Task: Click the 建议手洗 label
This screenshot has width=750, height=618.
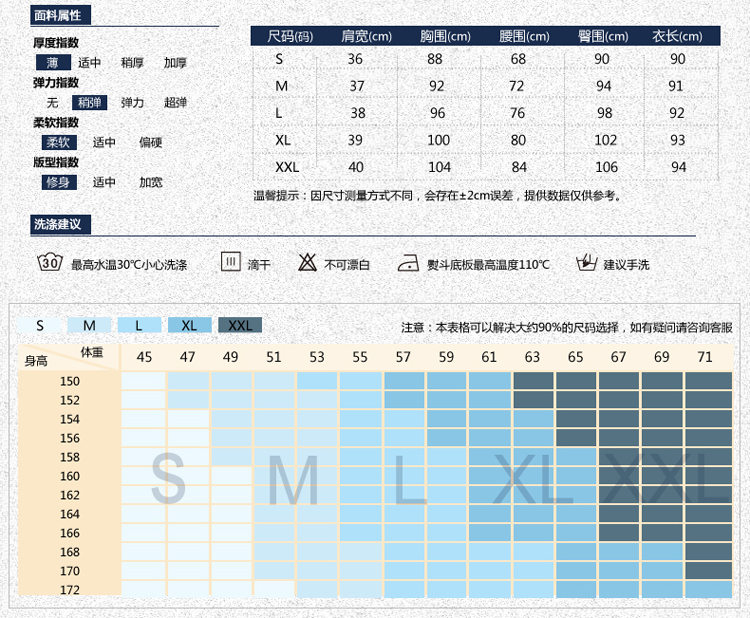Action: 626,265
